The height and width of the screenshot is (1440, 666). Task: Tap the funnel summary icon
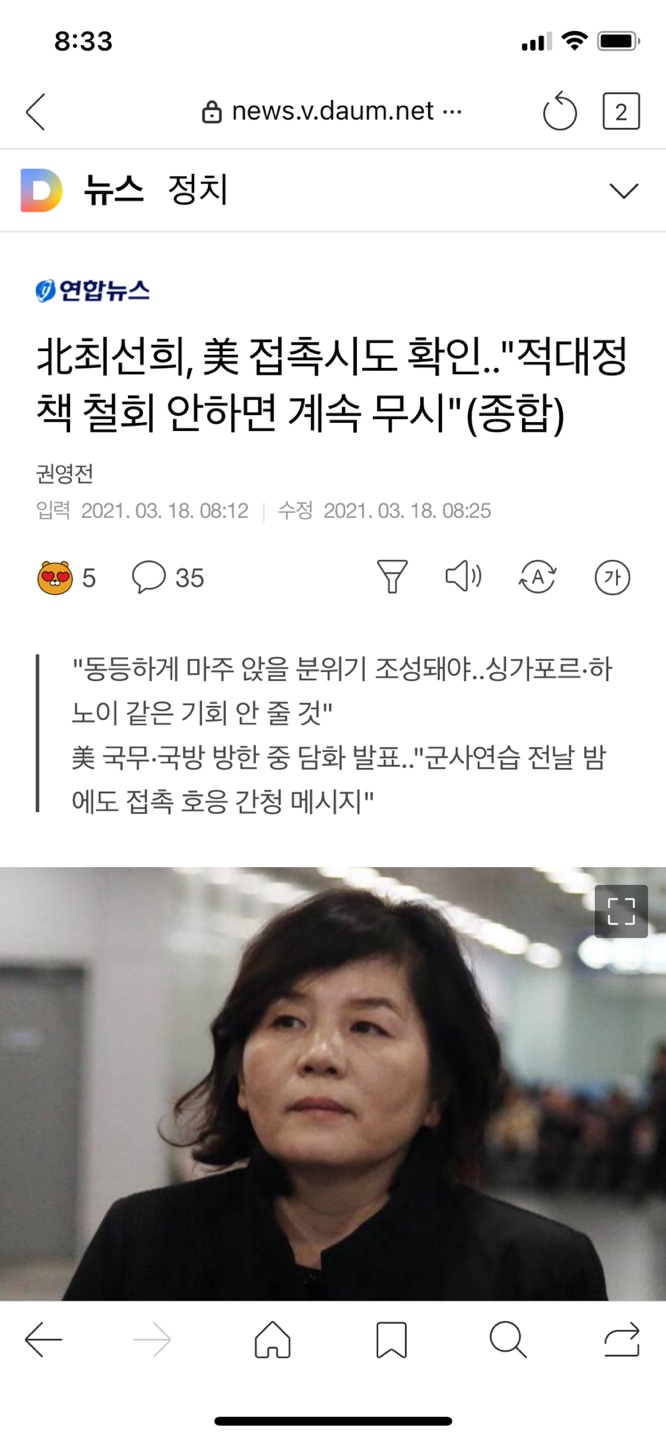(392, 577)
